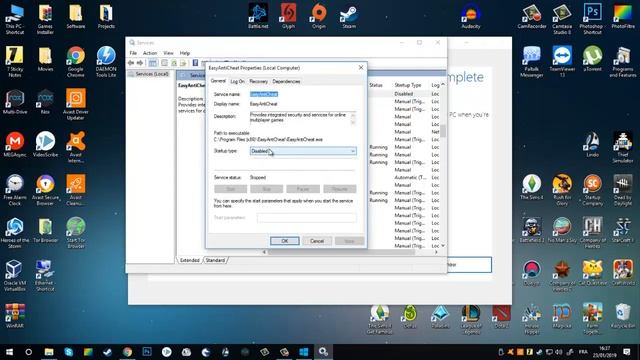The image size is (640, 360).
Task: Sort by the Startup Type column header
Action: pos(407,85)
